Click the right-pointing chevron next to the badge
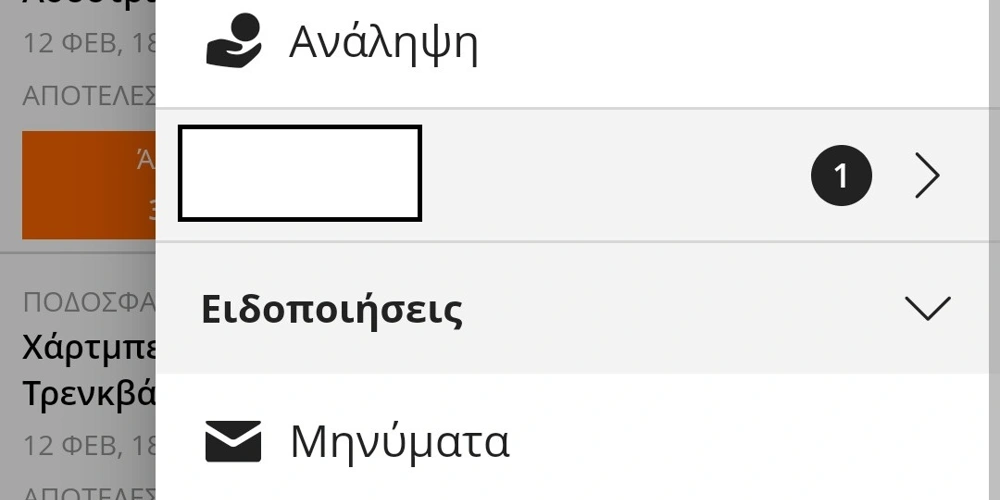Image resolution: width=1000 pixels, height=500 pixels. pos(928,176)
